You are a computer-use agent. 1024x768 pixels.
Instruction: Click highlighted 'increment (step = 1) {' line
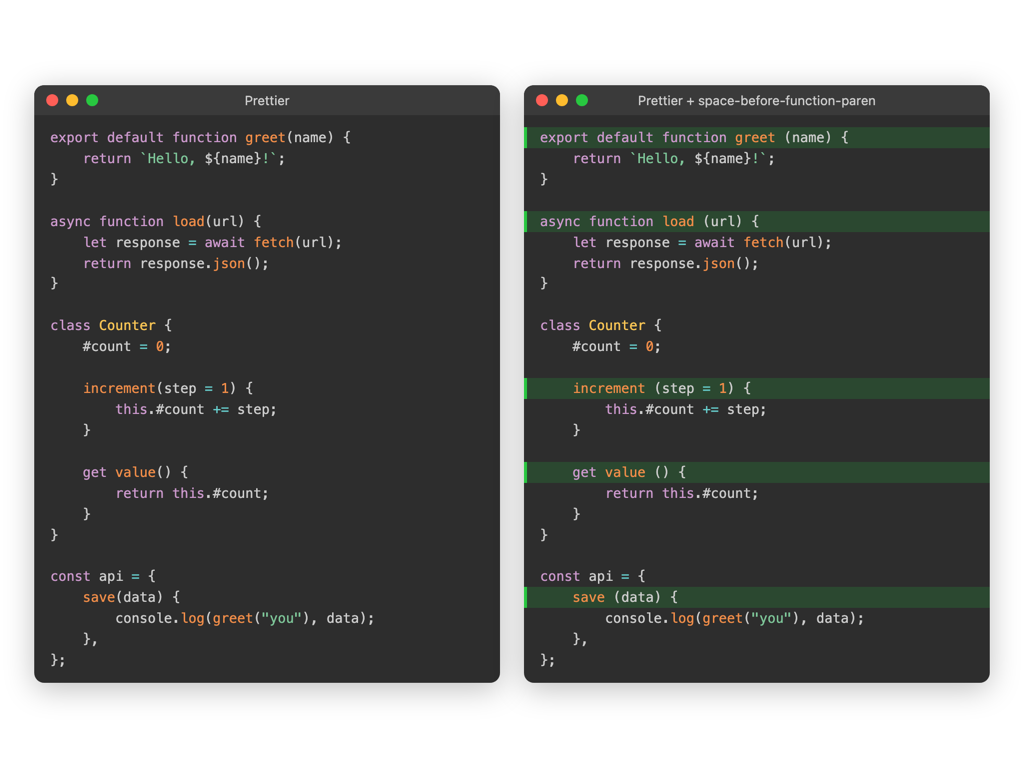(758, 389)
